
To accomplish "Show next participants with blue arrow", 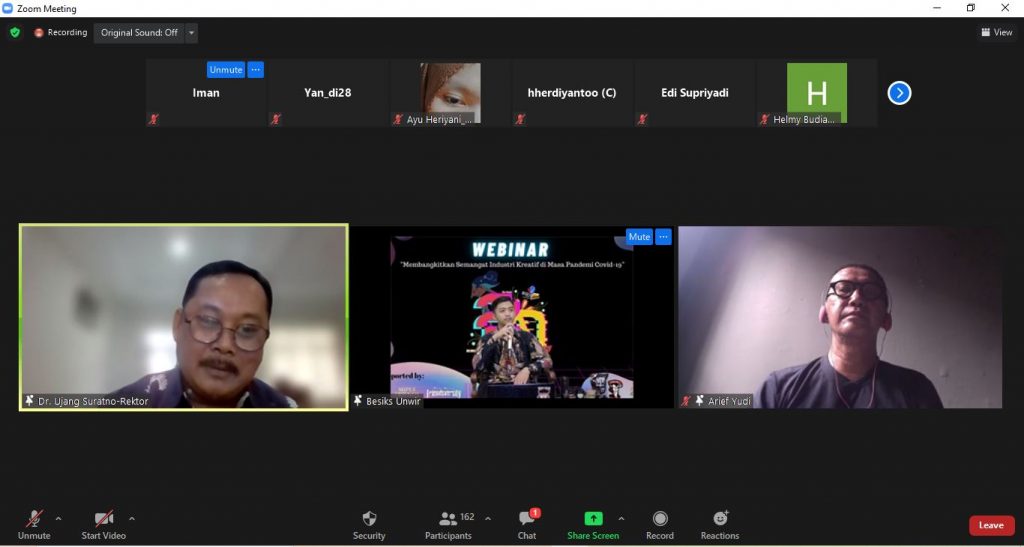I will [899, 93].
